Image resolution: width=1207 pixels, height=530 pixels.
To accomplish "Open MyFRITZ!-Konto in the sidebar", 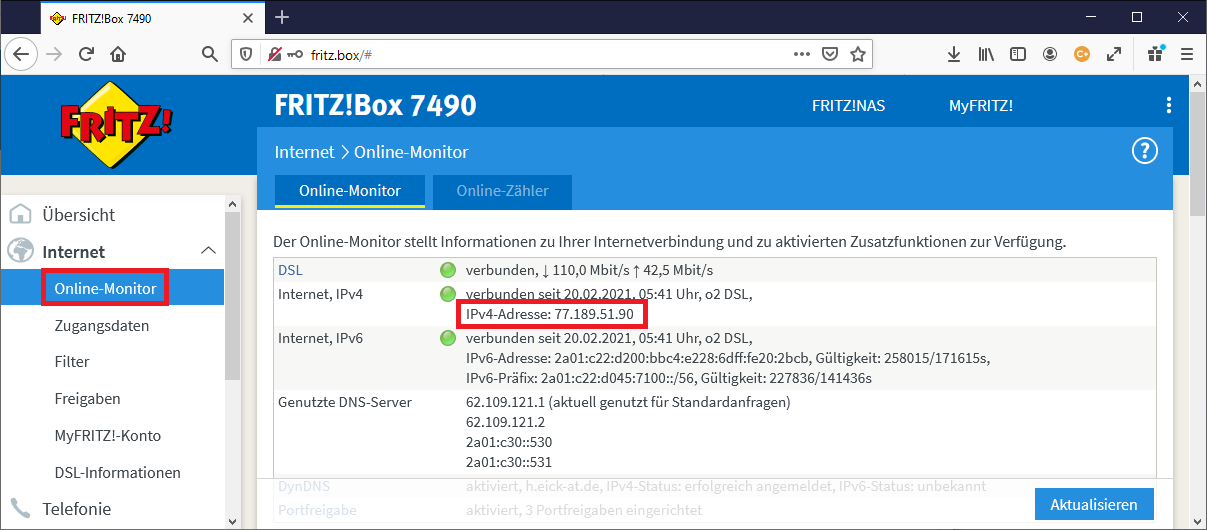I will 108,435.
